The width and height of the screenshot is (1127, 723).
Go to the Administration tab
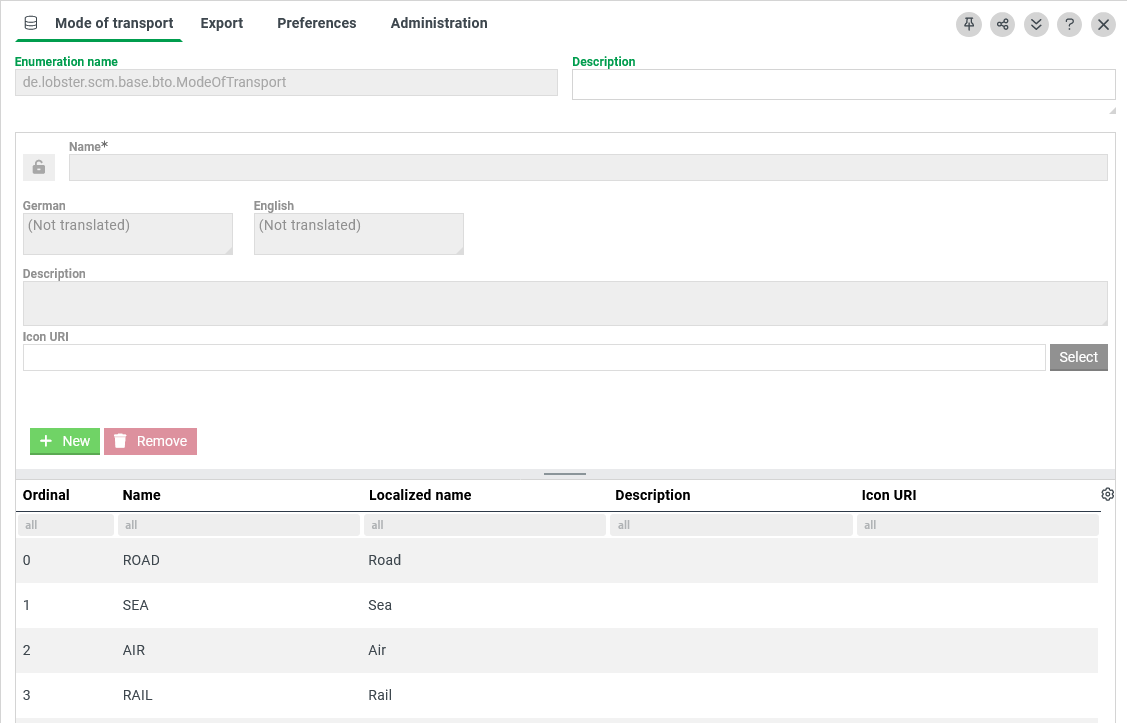[438, 23]
